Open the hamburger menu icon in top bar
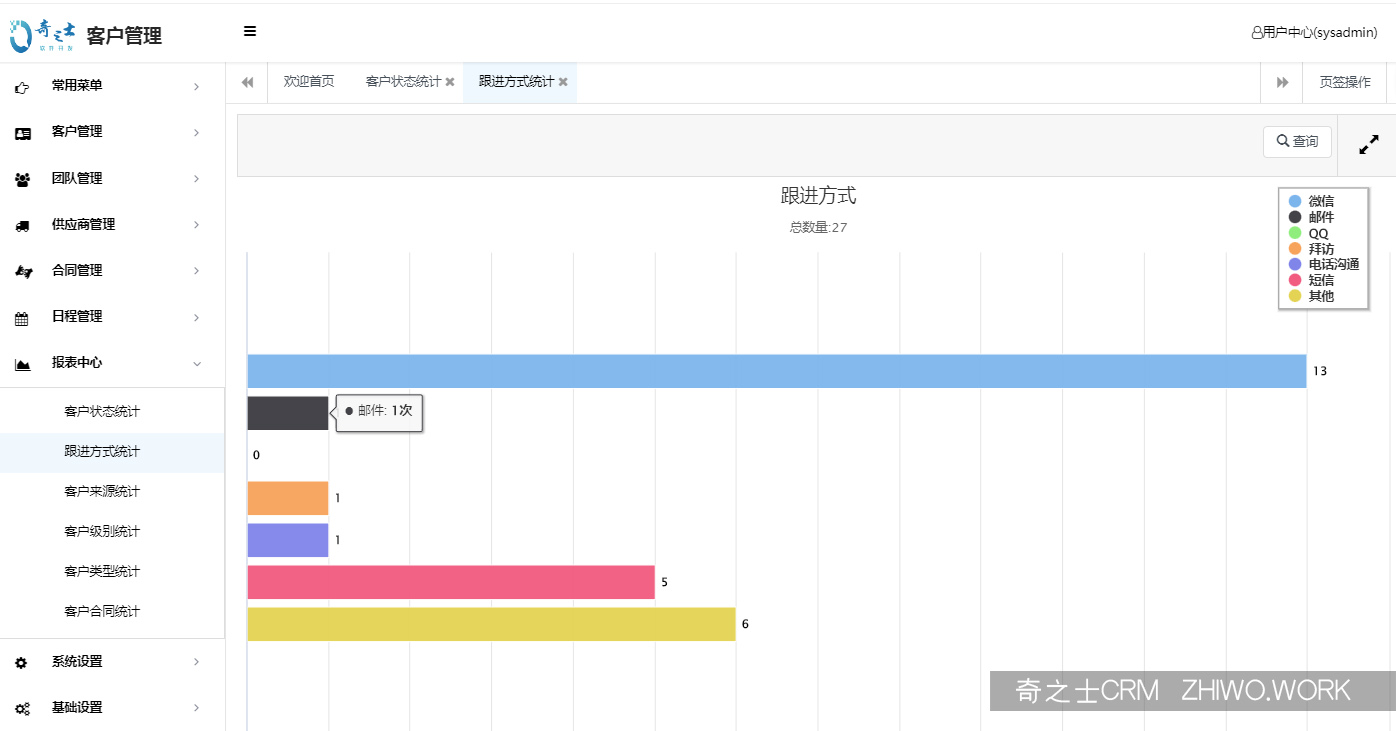This screenshot has height=731, width=1396. coord(249,31)
